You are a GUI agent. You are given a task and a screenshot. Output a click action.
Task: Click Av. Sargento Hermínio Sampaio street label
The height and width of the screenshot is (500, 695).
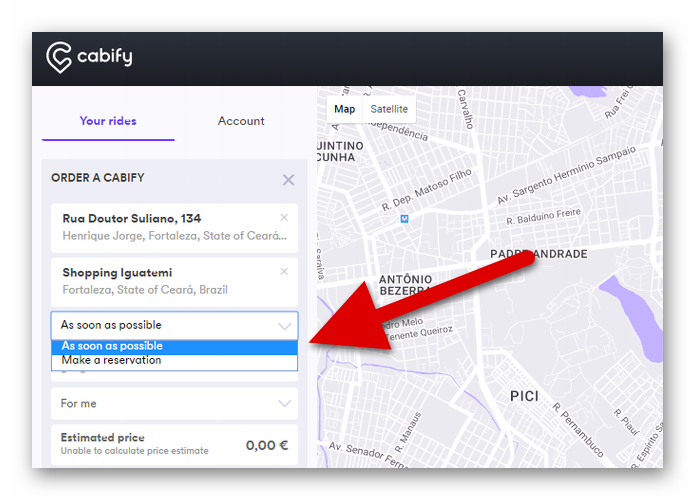[566, 175]
